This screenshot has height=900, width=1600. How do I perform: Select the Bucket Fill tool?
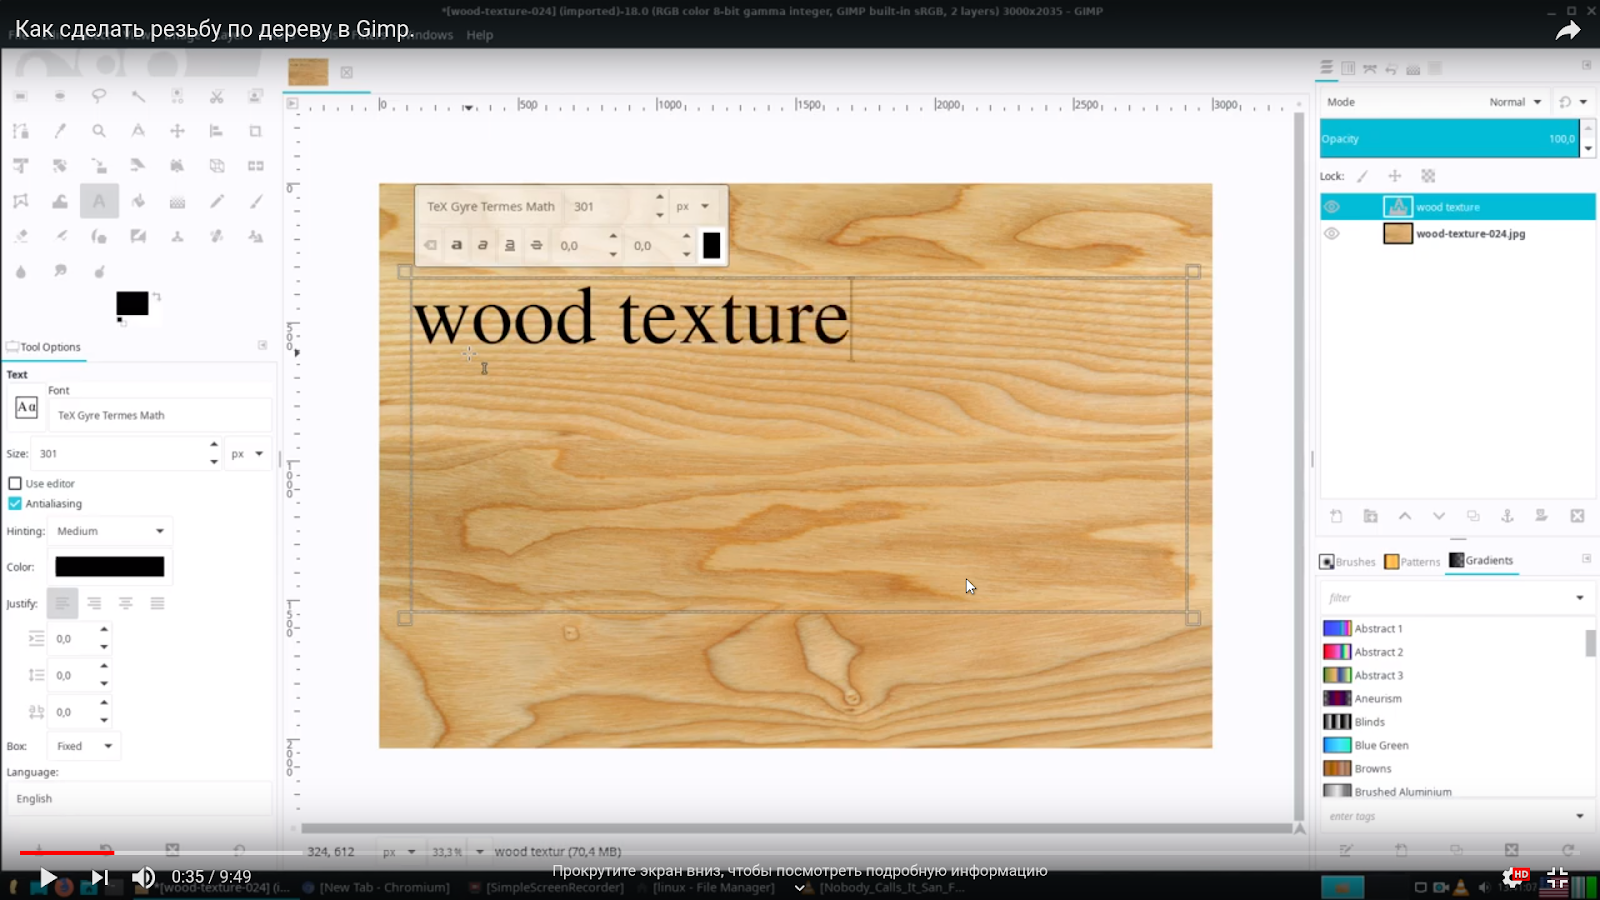138,201
